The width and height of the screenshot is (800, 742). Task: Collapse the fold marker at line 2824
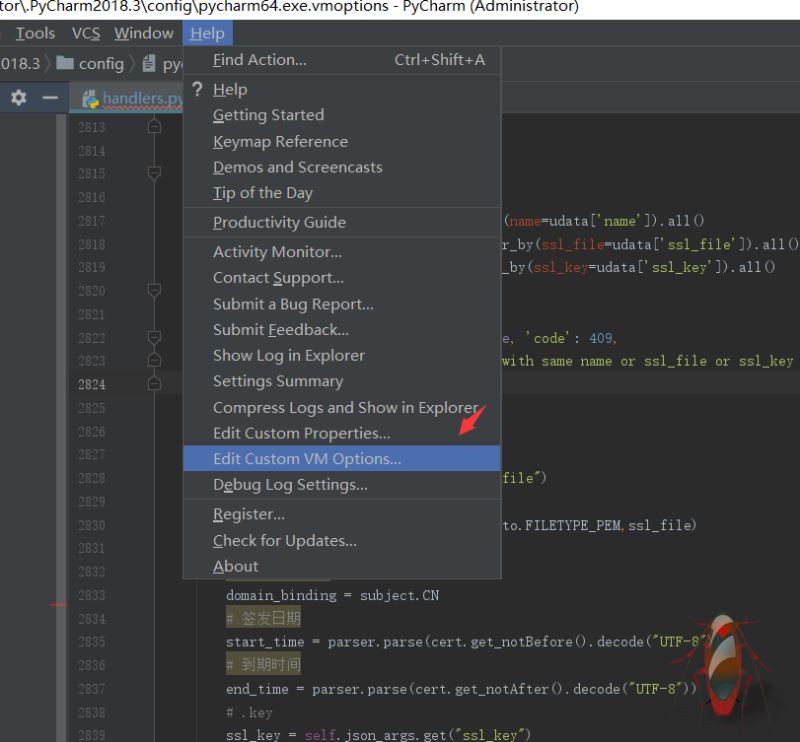(154, 383)
